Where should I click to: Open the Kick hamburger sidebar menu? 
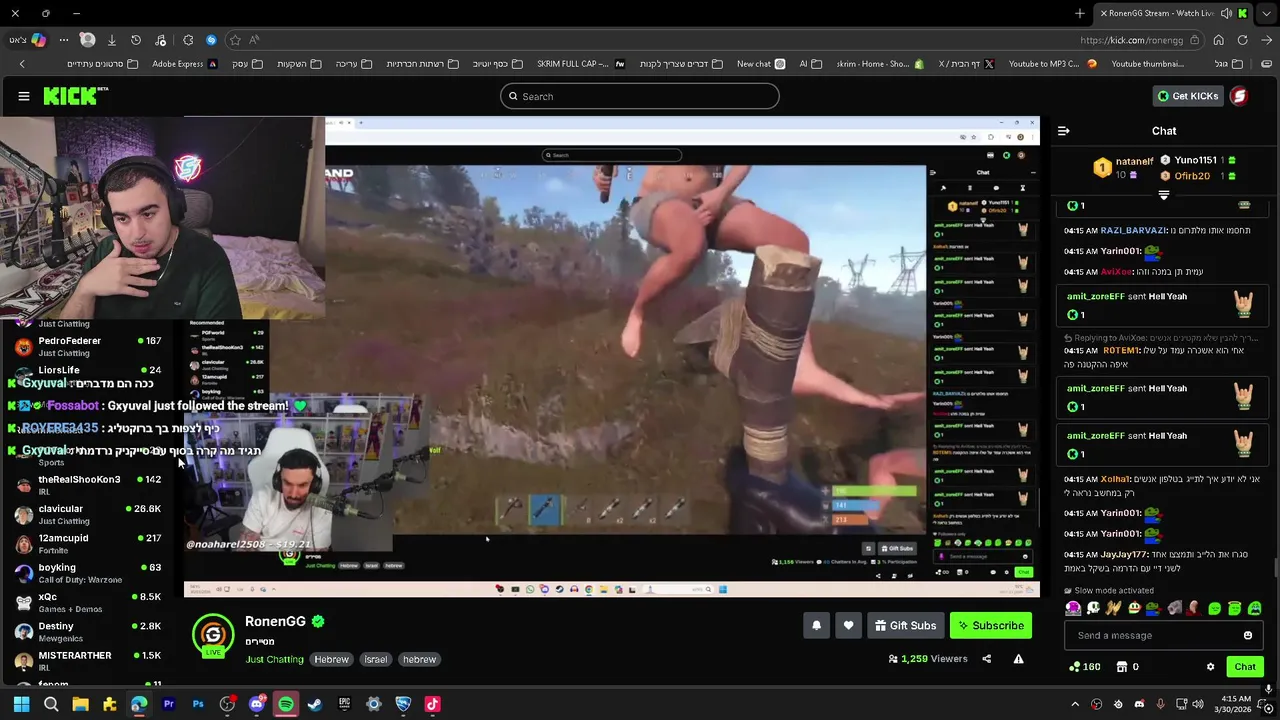[x=24, y=96]
